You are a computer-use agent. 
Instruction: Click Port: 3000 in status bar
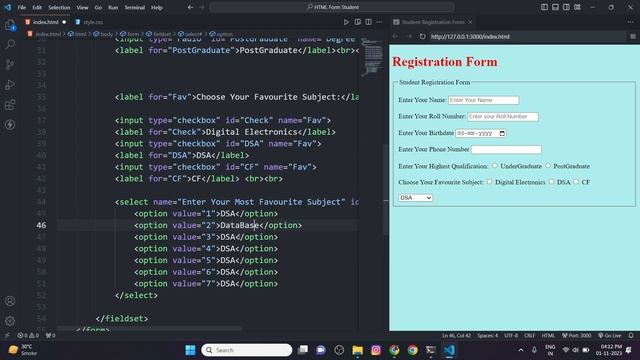(577, 336)
